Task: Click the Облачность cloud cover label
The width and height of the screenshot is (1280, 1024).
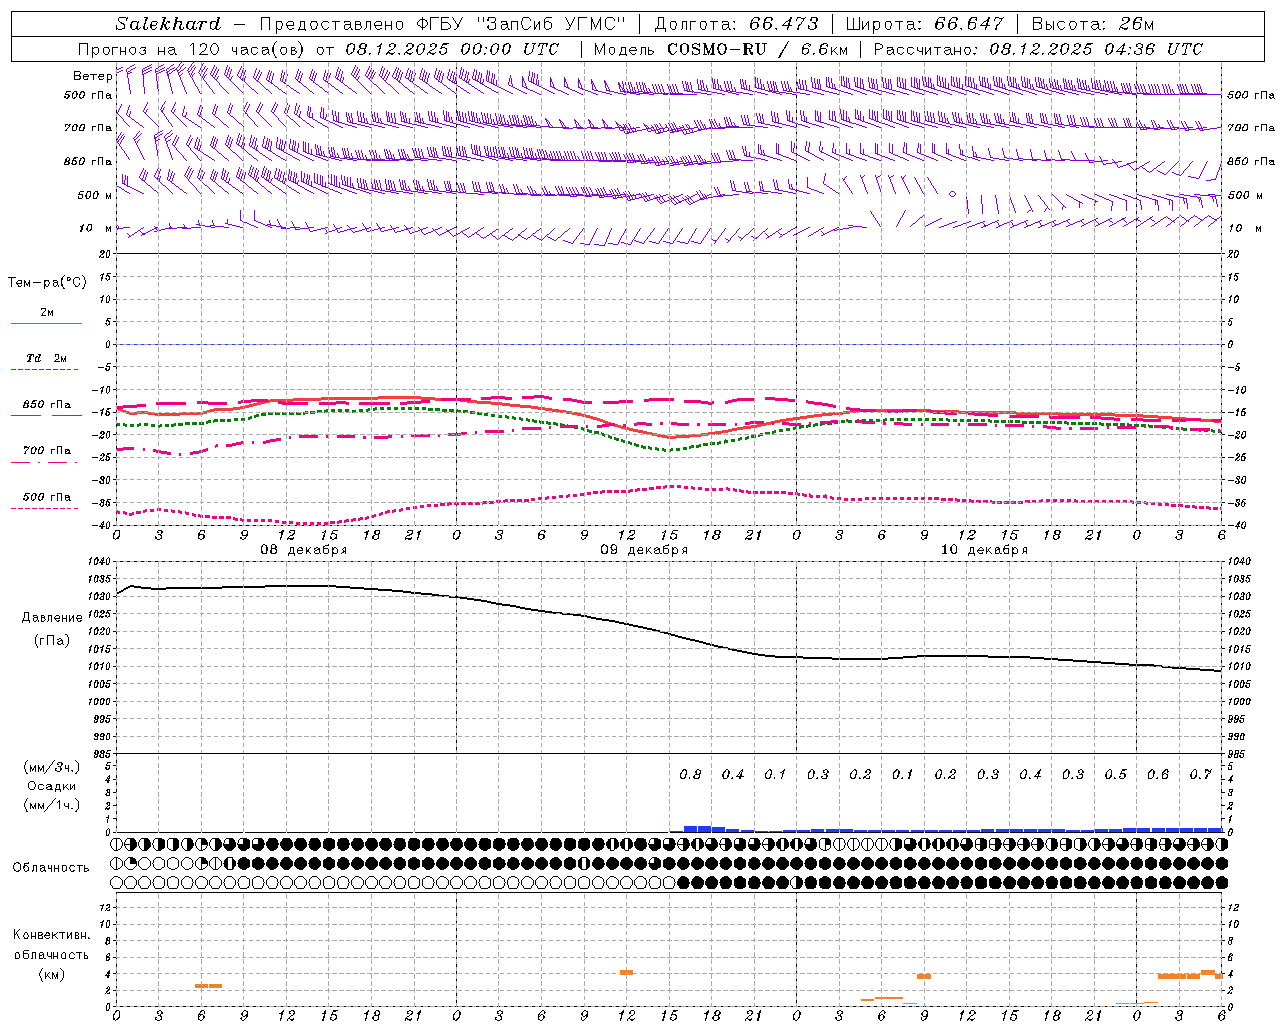Action: point(51,868)
